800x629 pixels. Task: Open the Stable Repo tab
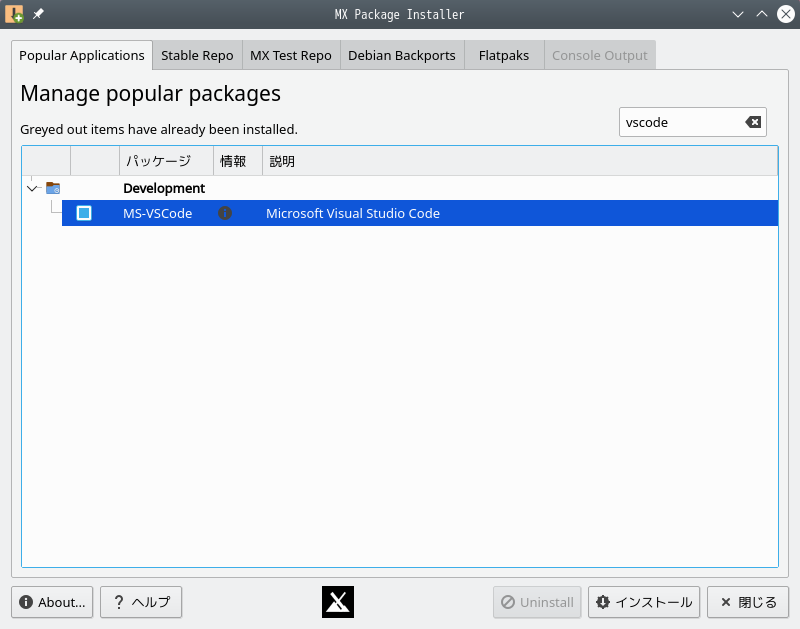[x=197, y=55]
